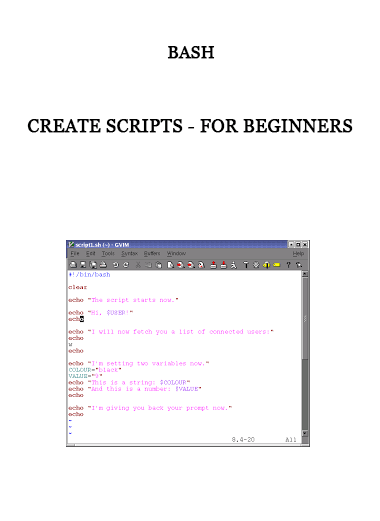Maximize the GVIM window

tap(298, 245)
